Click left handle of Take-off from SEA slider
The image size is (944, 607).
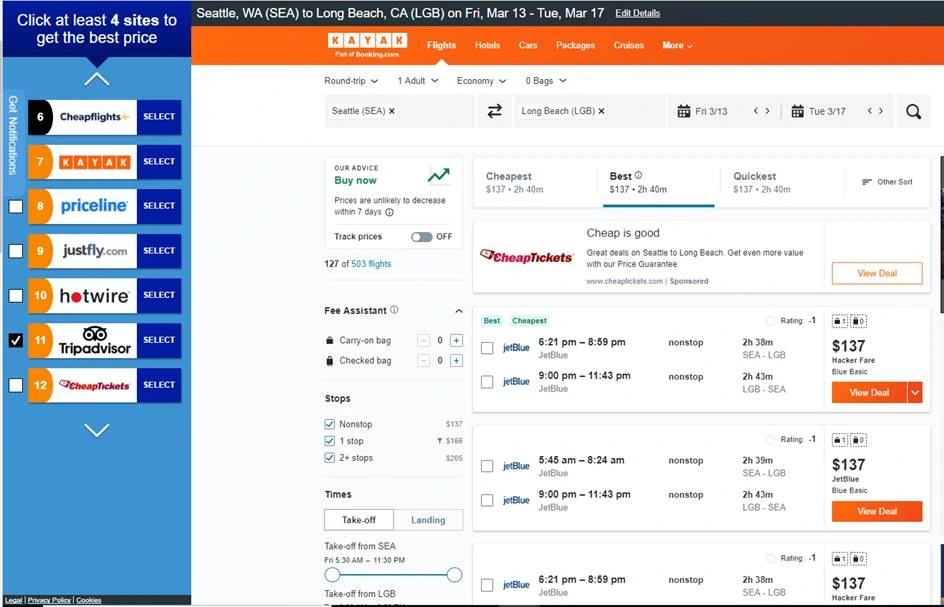point(332,574)
